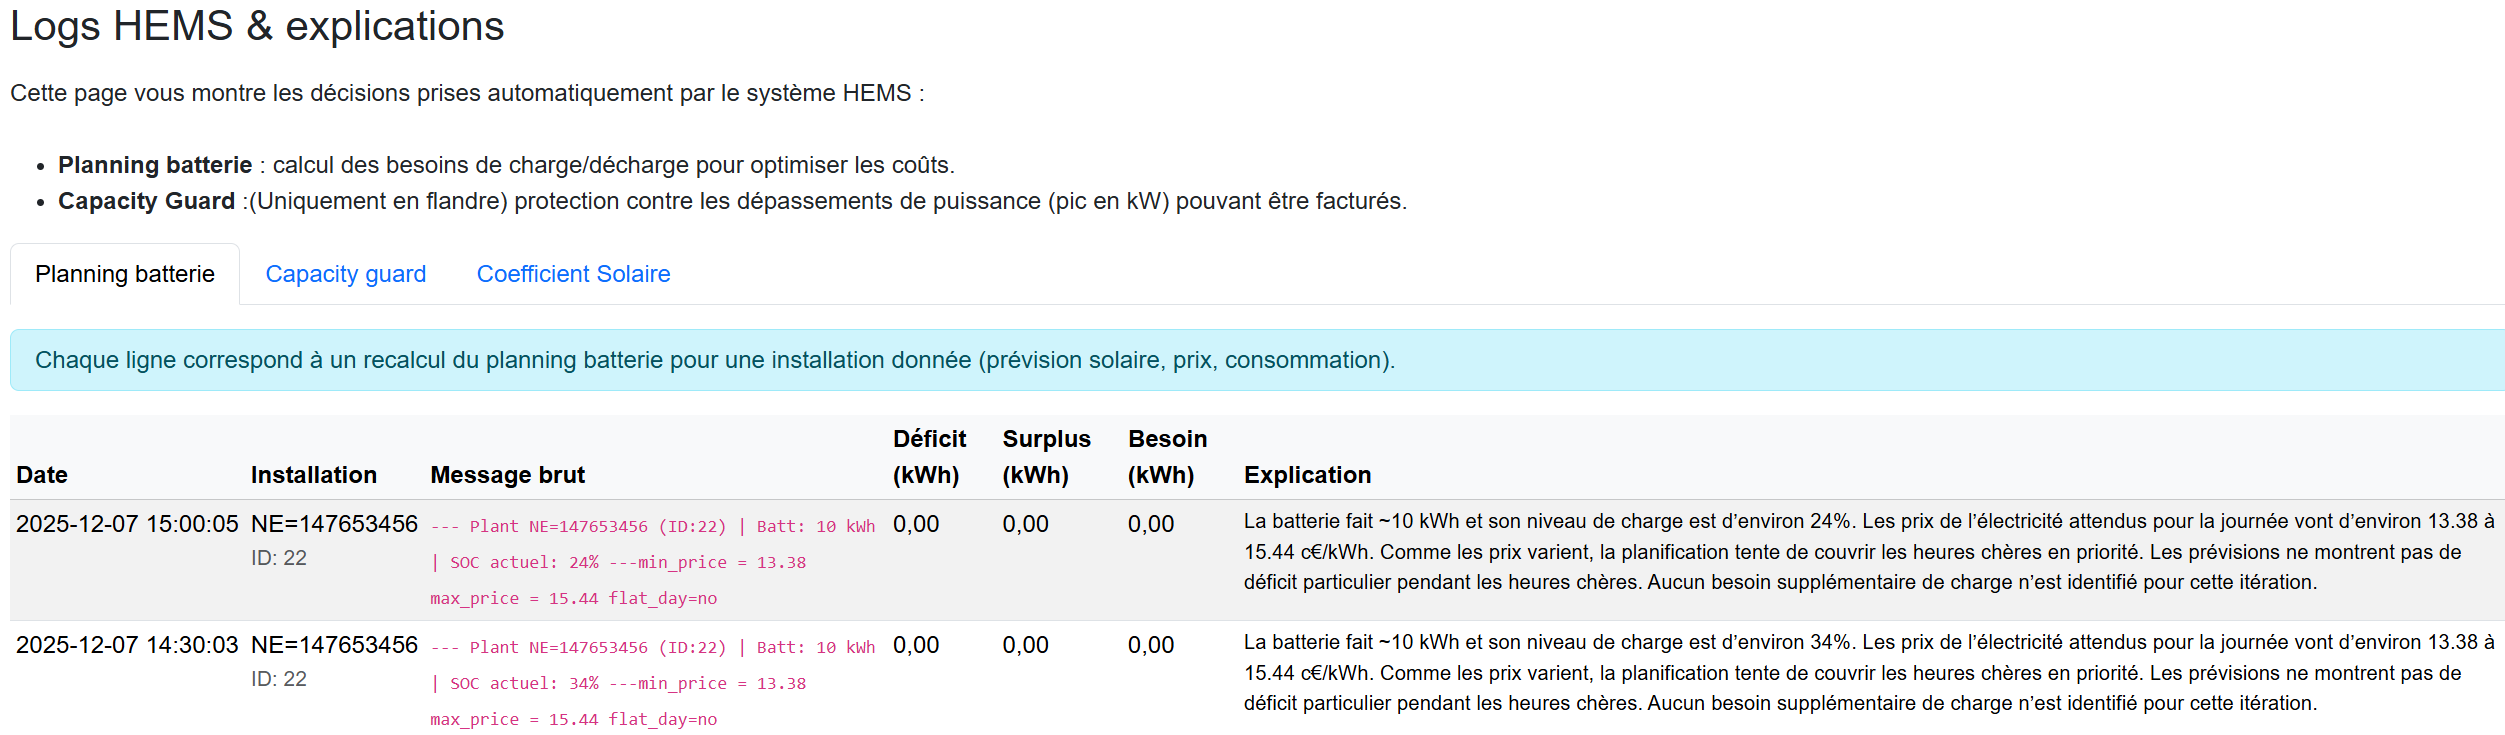Click the Surplus (kWh) column header
Screen dimensions: 2505x735
point(1046,456)
